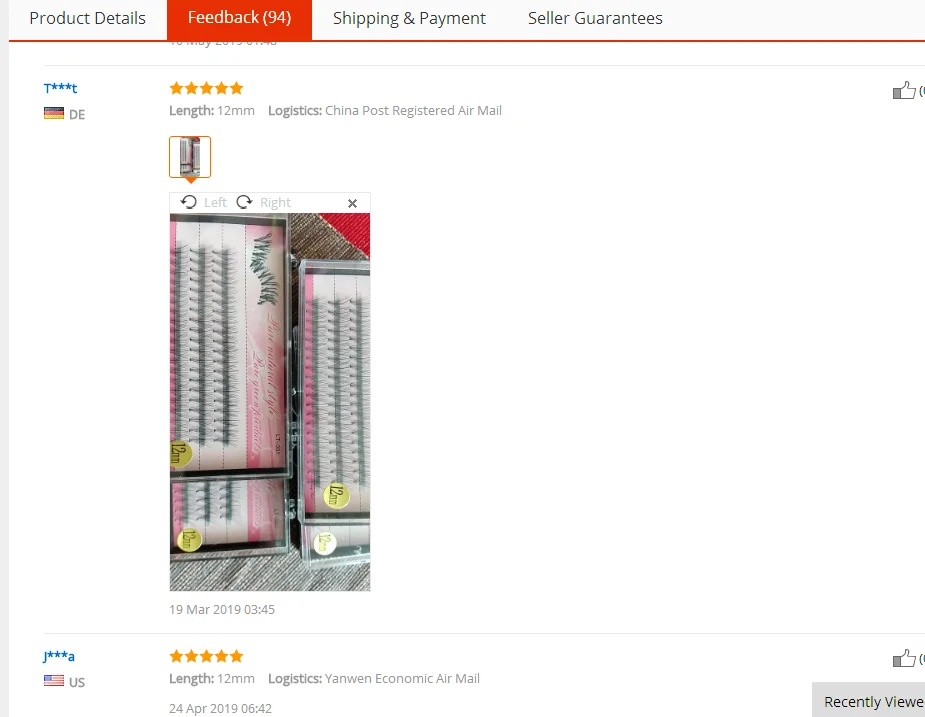Click the rotate Left arrow icon
Viewport: 925px width, 717px height.
pos(189,202)
